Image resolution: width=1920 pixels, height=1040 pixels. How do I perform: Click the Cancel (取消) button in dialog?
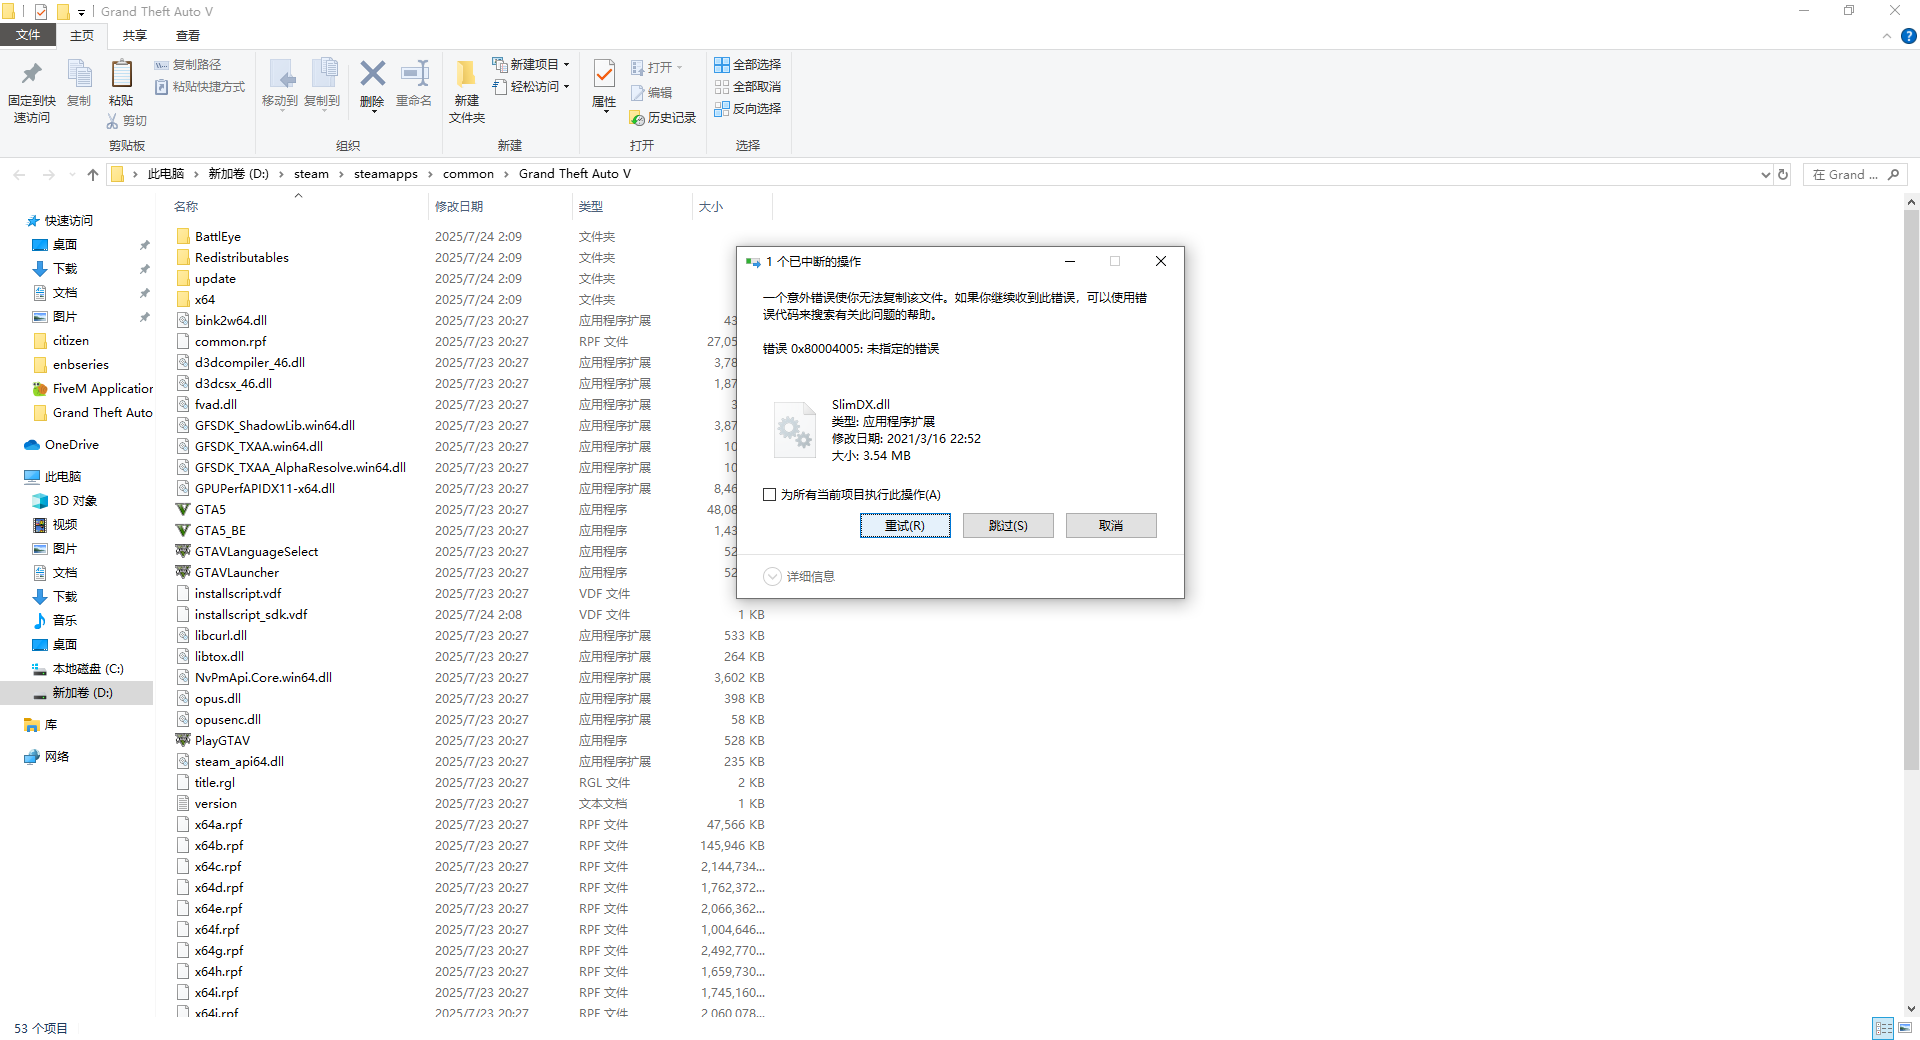1111,526
